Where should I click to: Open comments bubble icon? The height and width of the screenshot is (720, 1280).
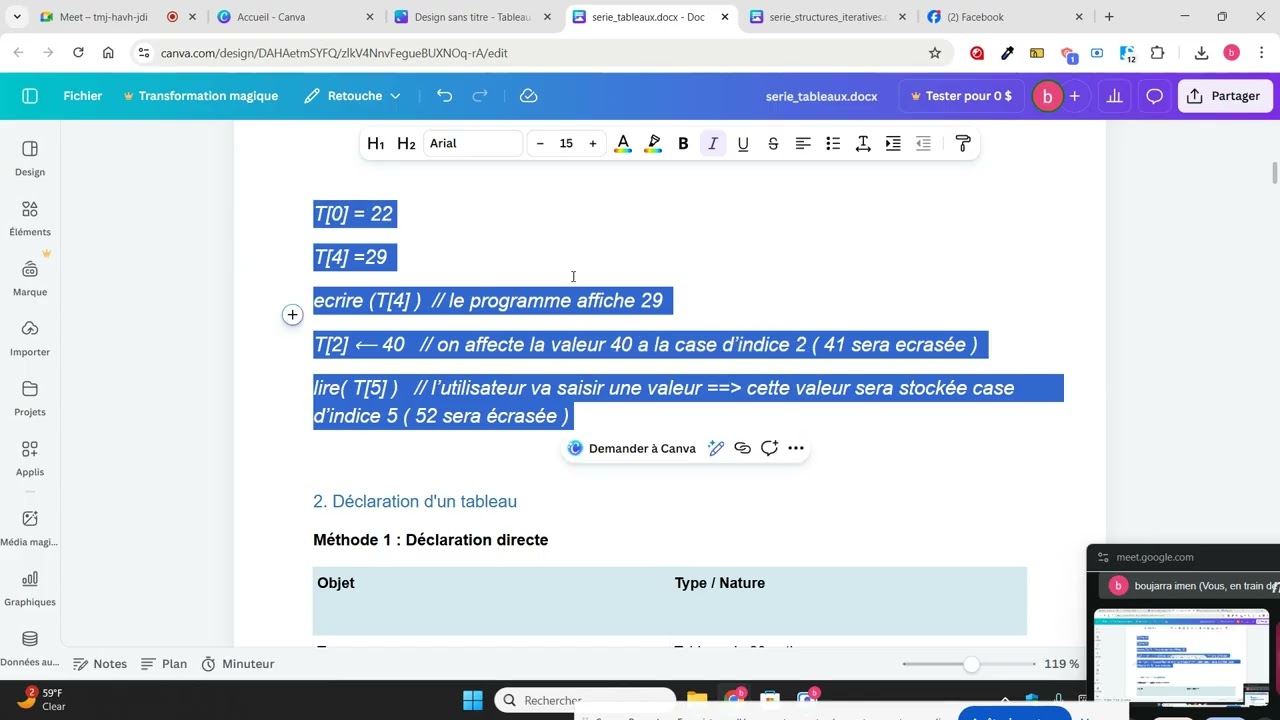(x=1154, y=96)
